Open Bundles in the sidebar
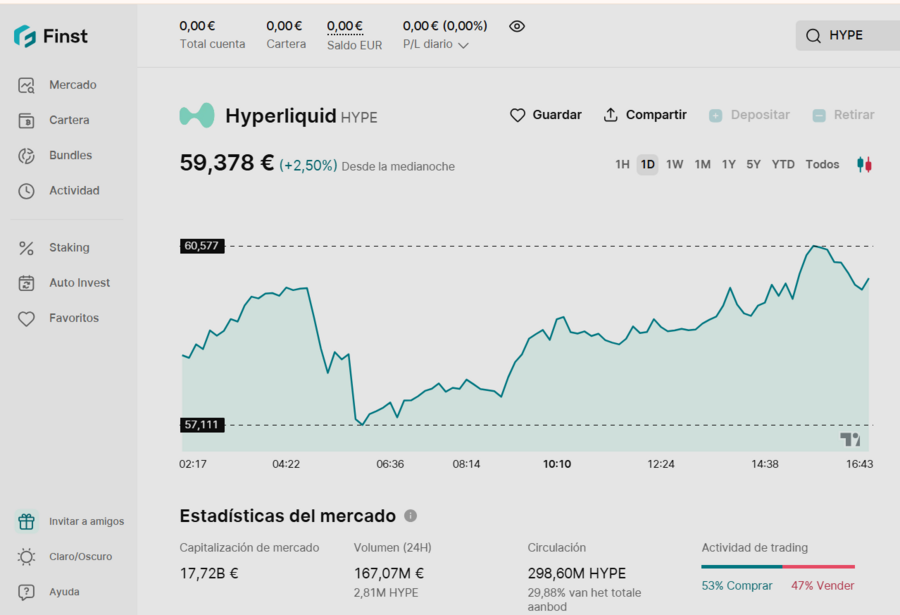The height and width of the screenshot is (615, 900). 71,155
